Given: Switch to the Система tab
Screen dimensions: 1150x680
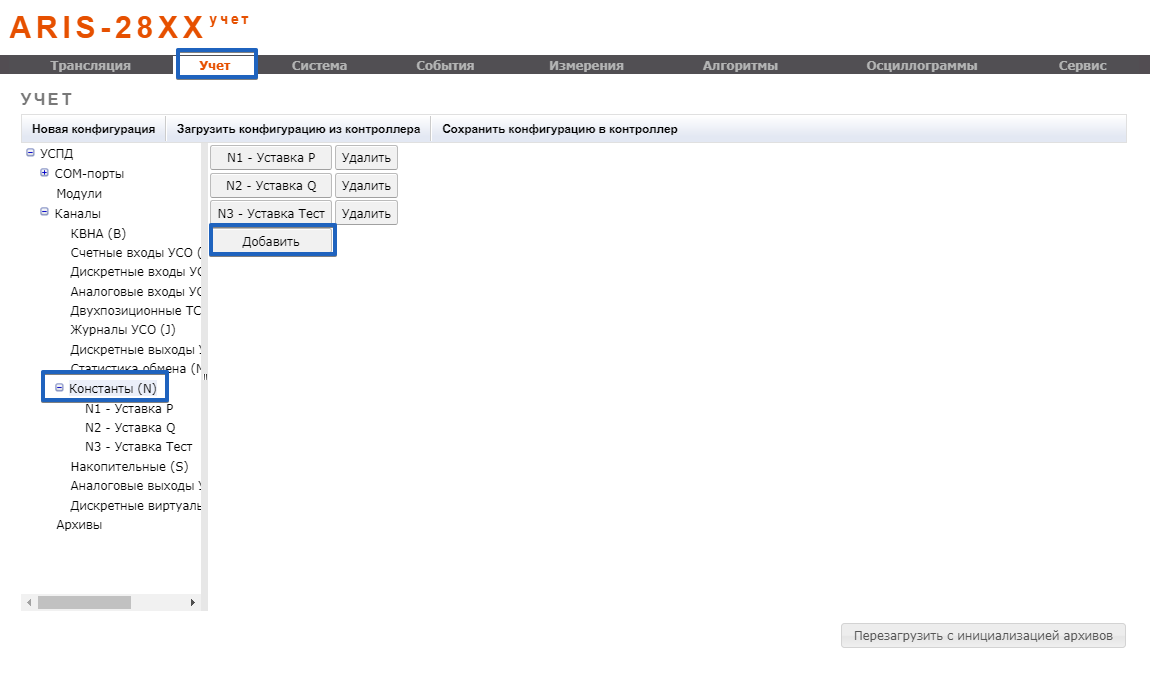Looking at the screenshot, I should click(319, 66).
